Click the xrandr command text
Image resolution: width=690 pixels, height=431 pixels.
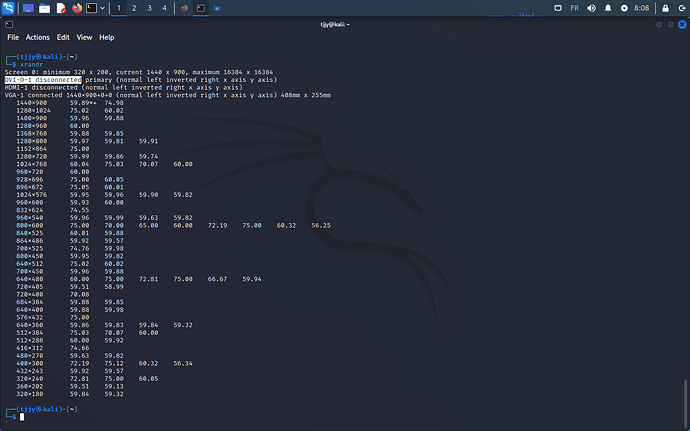[x=31, y=64]
